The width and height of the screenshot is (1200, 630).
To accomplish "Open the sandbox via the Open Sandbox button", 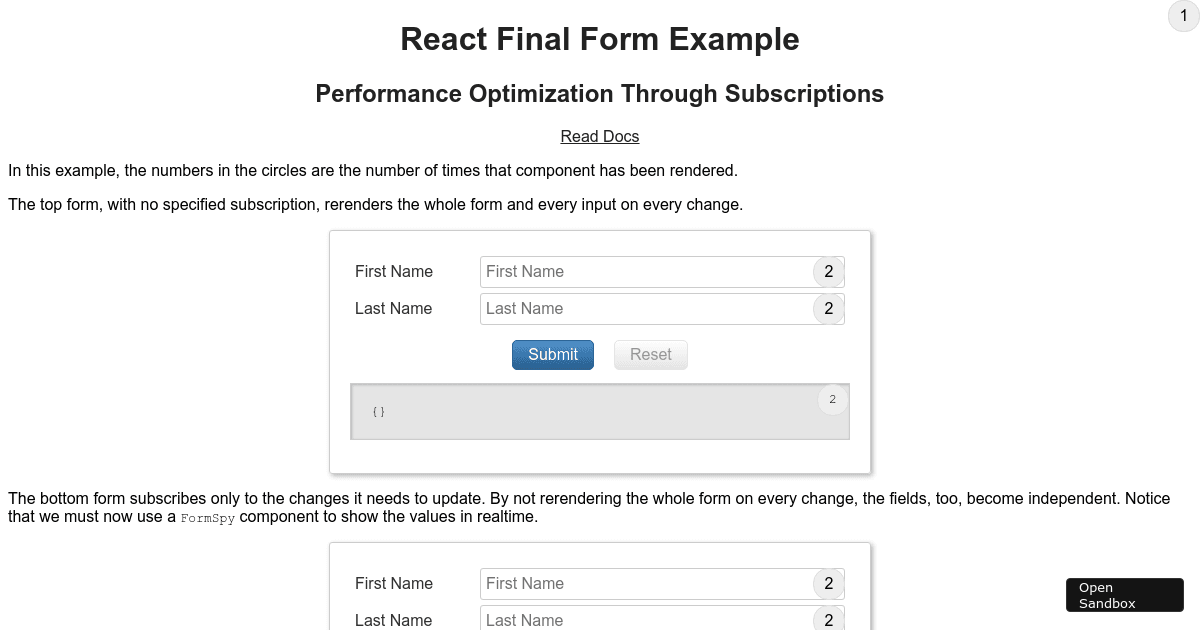I will (x=1124, y=594).
